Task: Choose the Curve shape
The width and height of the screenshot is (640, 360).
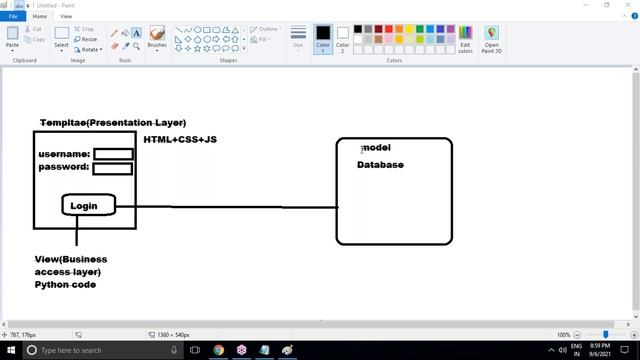Action: [x=188, y=30]
